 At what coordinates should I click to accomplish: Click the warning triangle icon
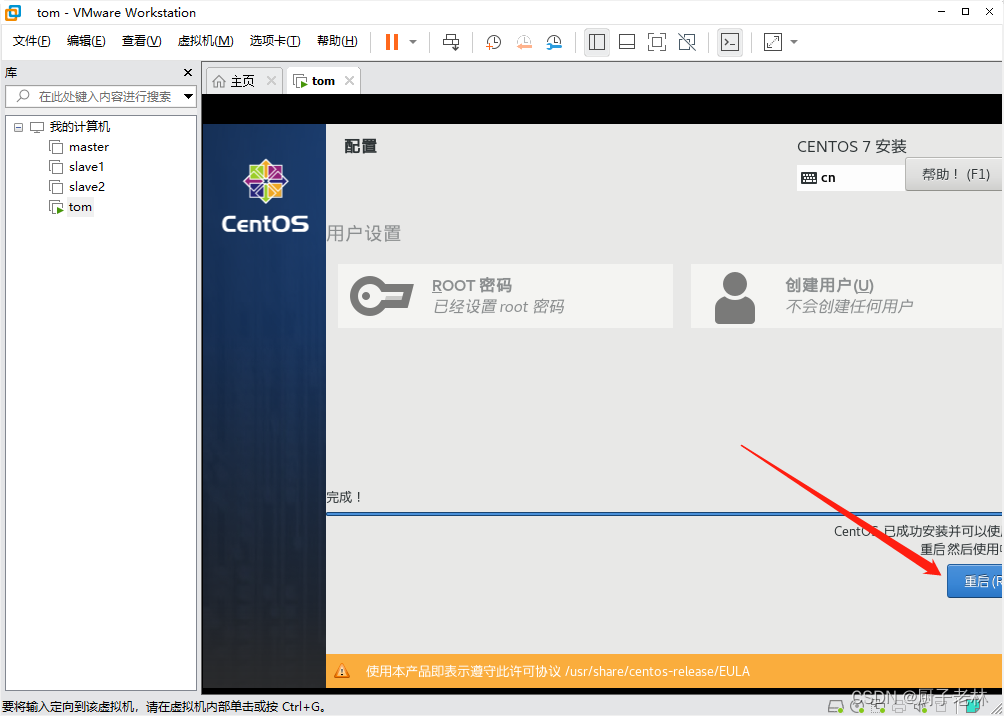tap(343, 671)
